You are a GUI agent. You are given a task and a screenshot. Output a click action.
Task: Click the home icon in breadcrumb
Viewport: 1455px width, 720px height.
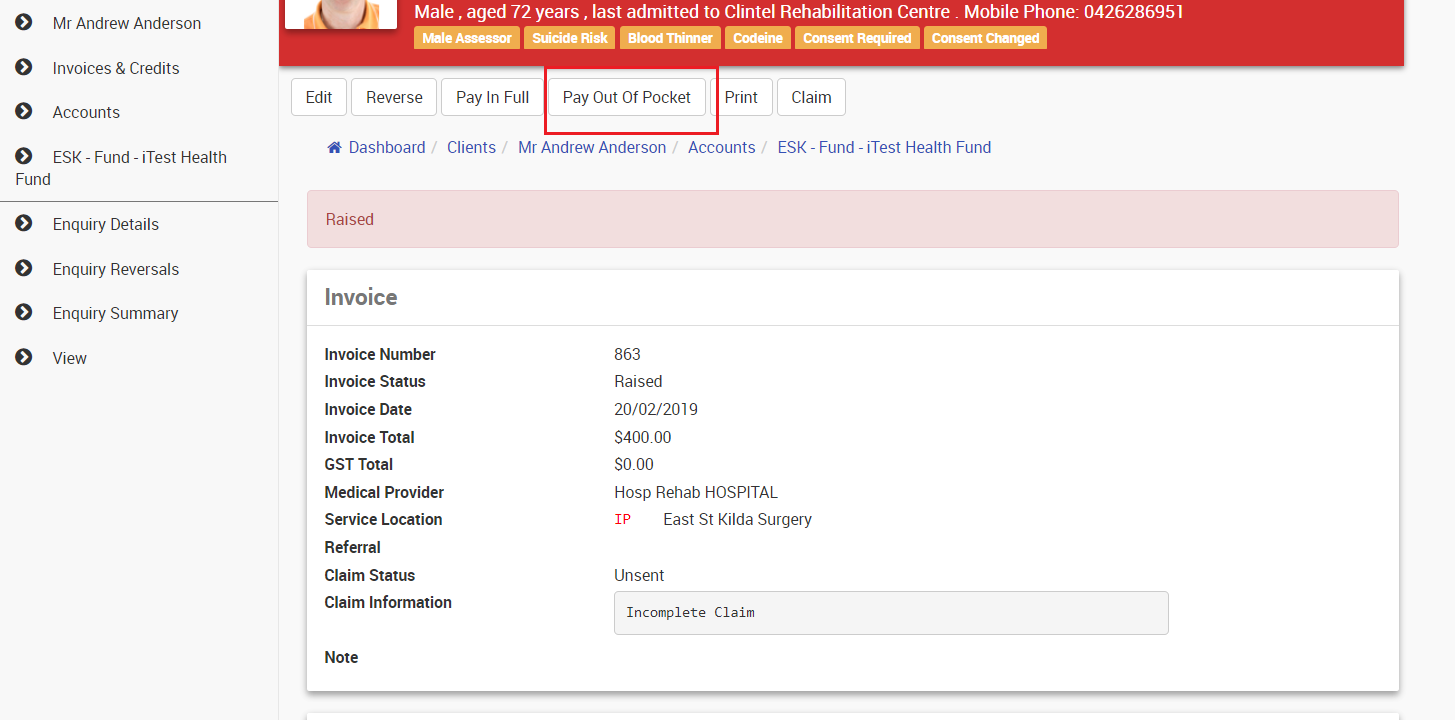click(335, 147)
